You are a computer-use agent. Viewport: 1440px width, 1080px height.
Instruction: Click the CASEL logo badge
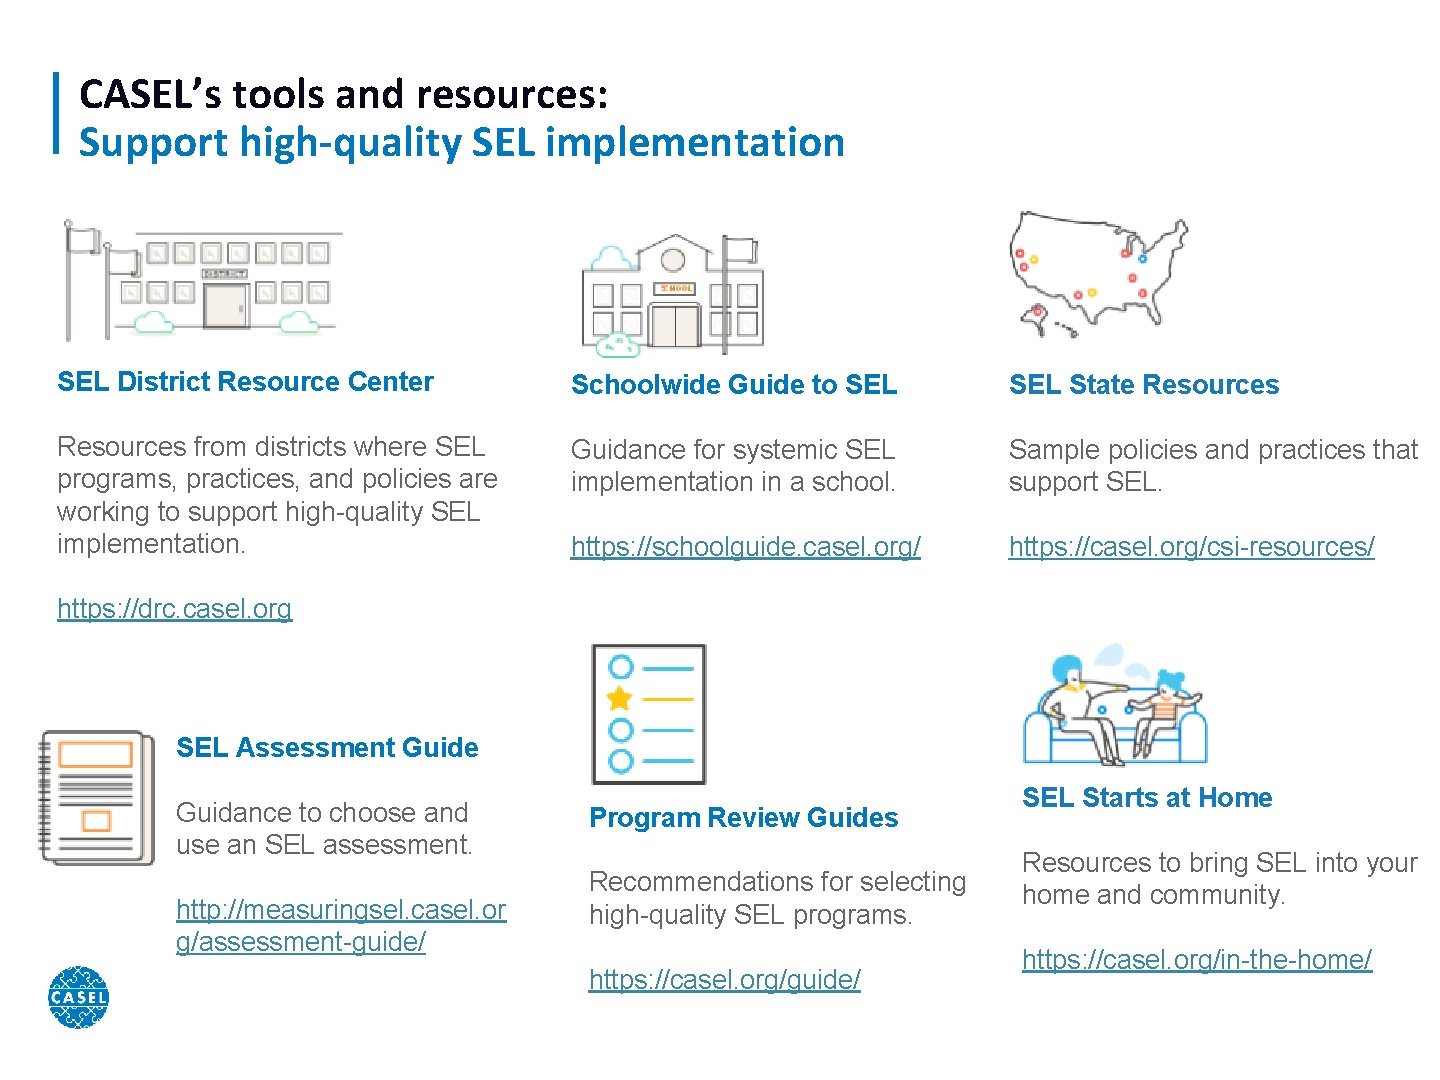[78, 997]
